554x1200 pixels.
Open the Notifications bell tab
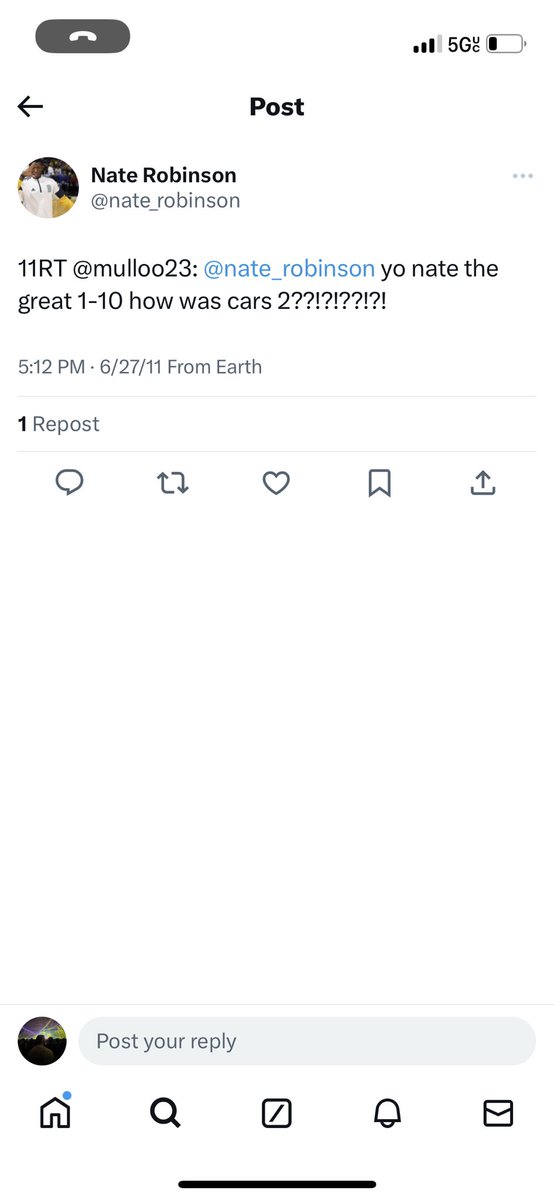387,1113
